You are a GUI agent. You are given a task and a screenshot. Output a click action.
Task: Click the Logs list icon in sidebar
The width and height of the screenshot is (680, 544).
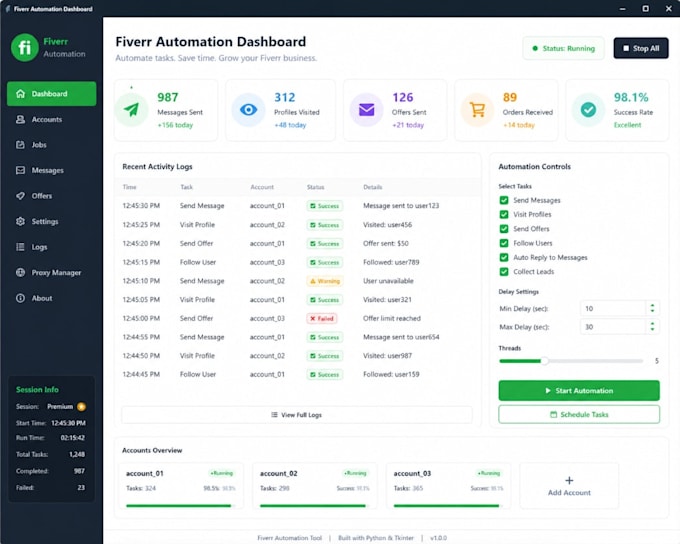coord(20,247)
